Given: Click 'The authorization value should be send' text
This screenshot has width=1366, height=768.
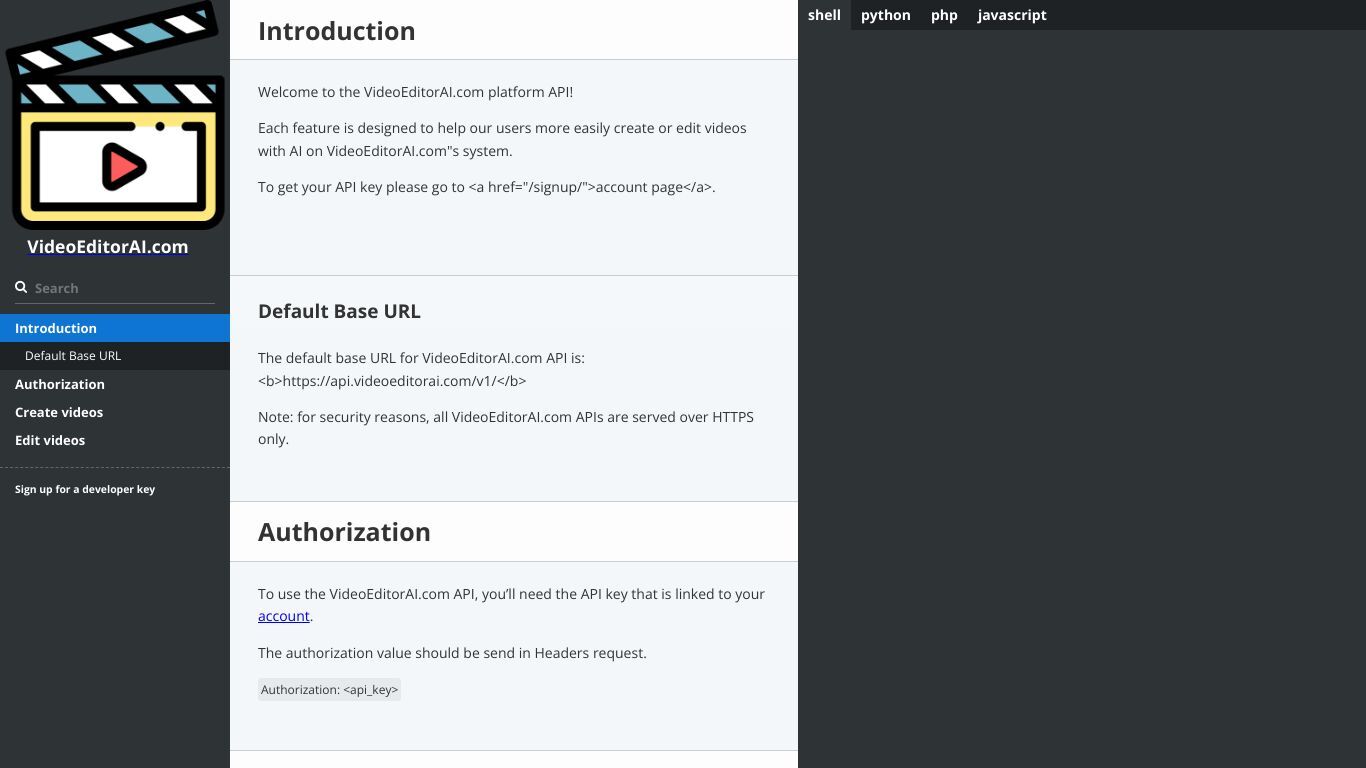Looking at the screenshot, I should point(452,653).
